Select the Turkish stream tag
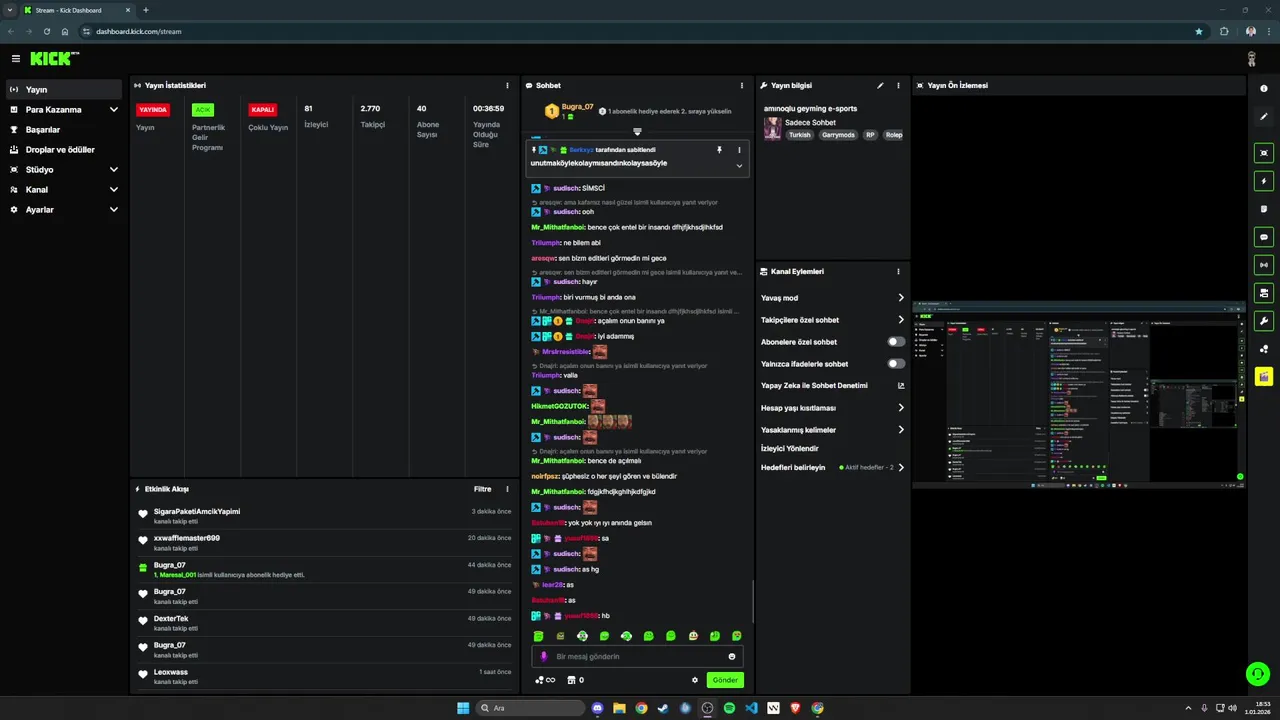The width and height of the screenshot is (1280, 720). click(800, 135)
